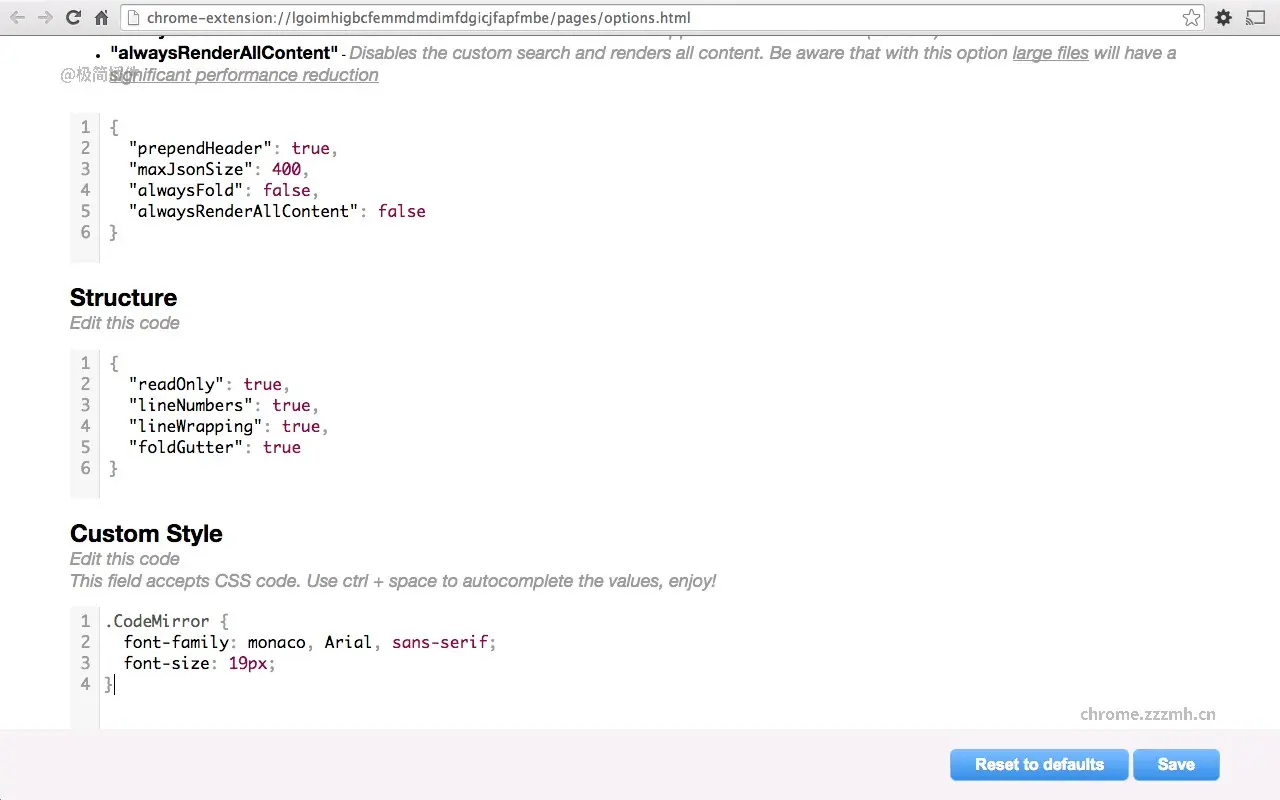Image resolution: width=1280 pixels, height=800 pixels.
Task: Click the chrome.zzzmh.cn watermark link
Action: tap(1147, 714)
